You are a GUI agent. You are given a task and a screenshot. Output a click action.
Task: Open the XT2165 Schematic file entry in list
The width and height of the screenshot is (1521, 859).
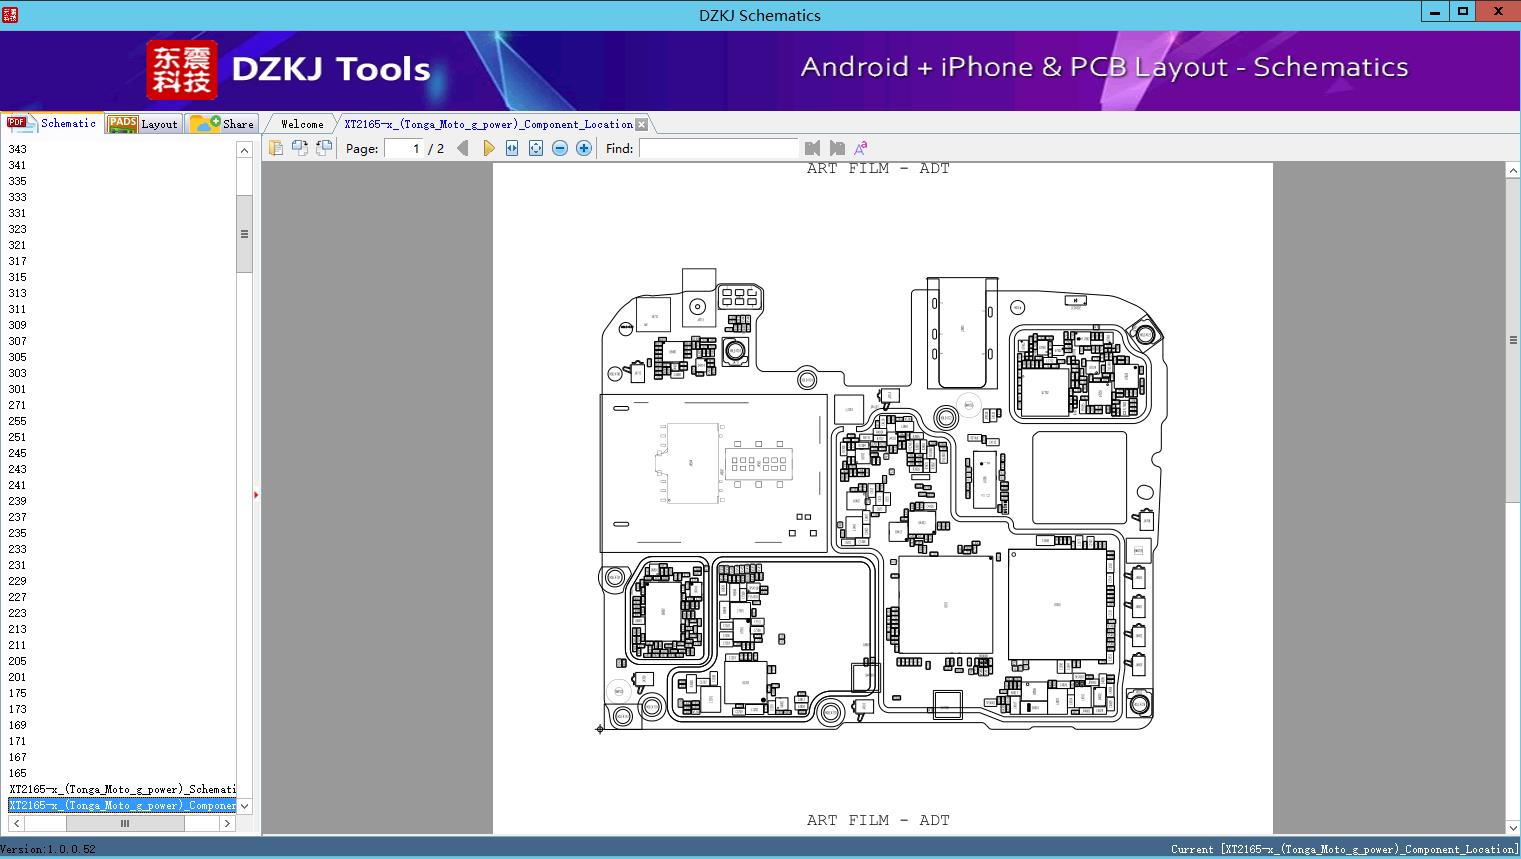pyautogui.click(x=122, y=789)
